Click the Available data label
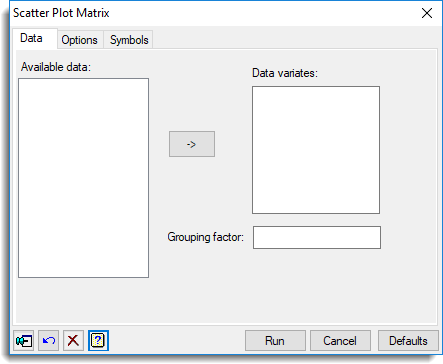This screenshot has width=443, height=364. point(56,67)
